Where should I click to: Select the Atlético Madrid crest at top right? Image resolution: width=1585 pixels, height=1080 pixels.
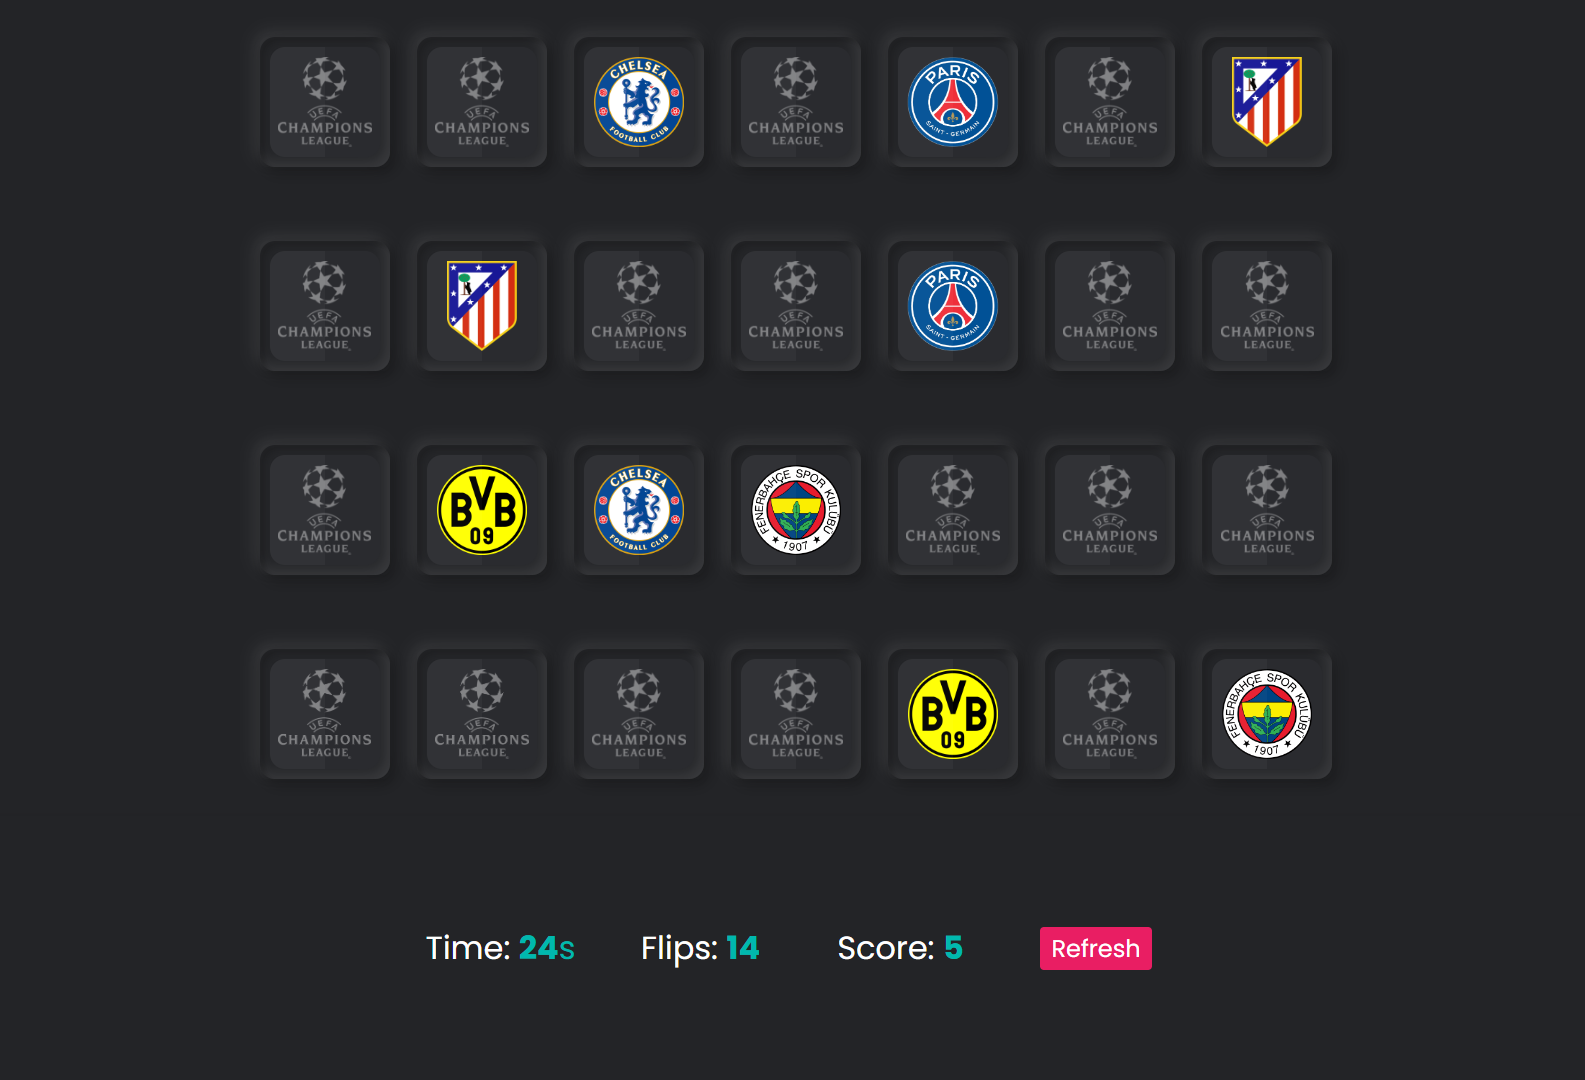[x=1266, y=100]
